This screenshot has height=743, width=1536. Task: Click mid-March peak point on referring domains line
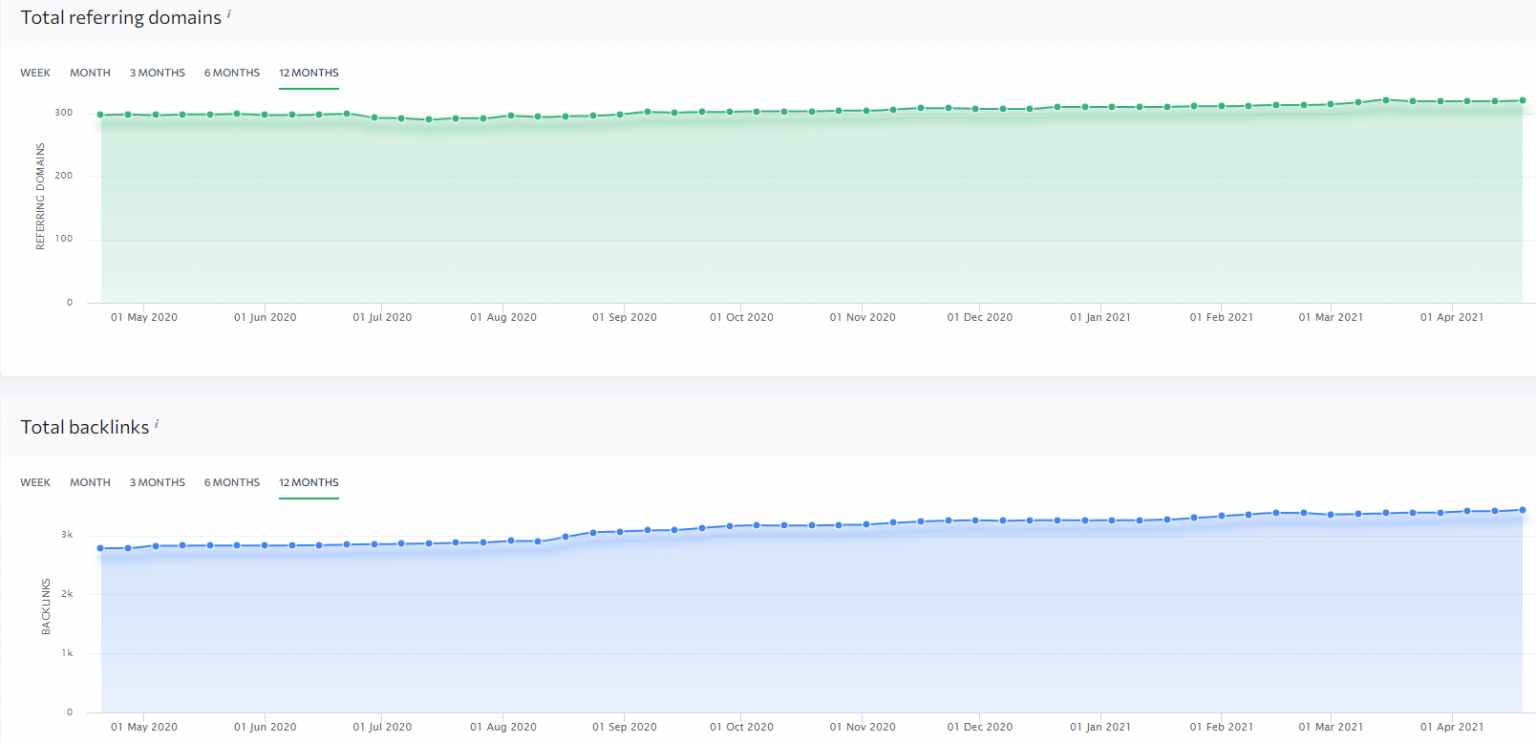click(1386, 100)
